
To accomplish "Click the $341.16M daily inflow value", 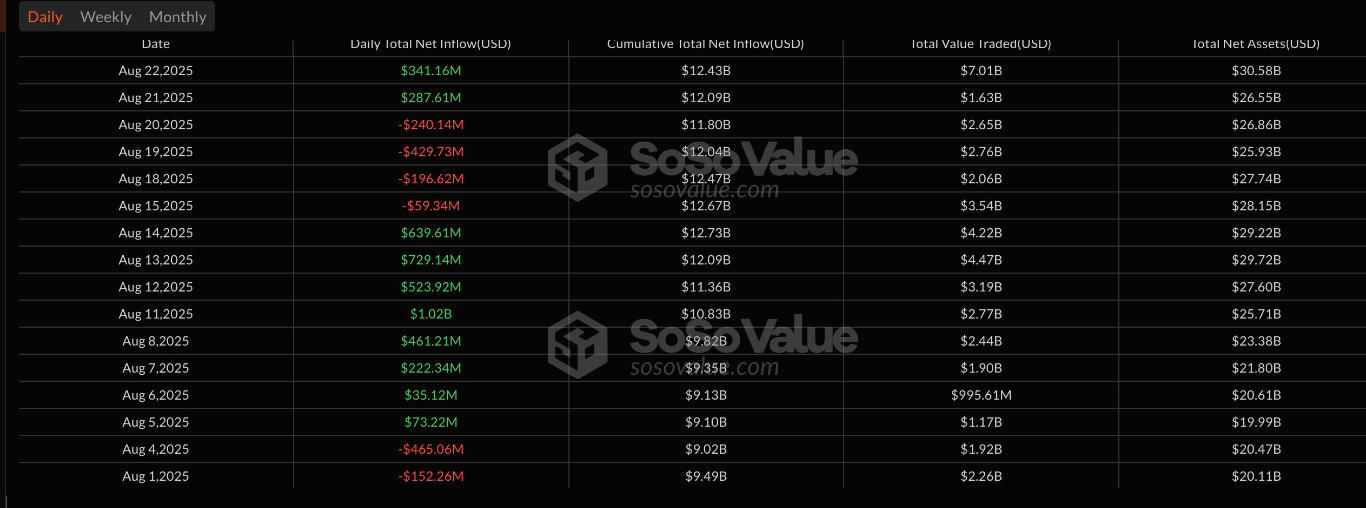I will (x=431, y=71).
